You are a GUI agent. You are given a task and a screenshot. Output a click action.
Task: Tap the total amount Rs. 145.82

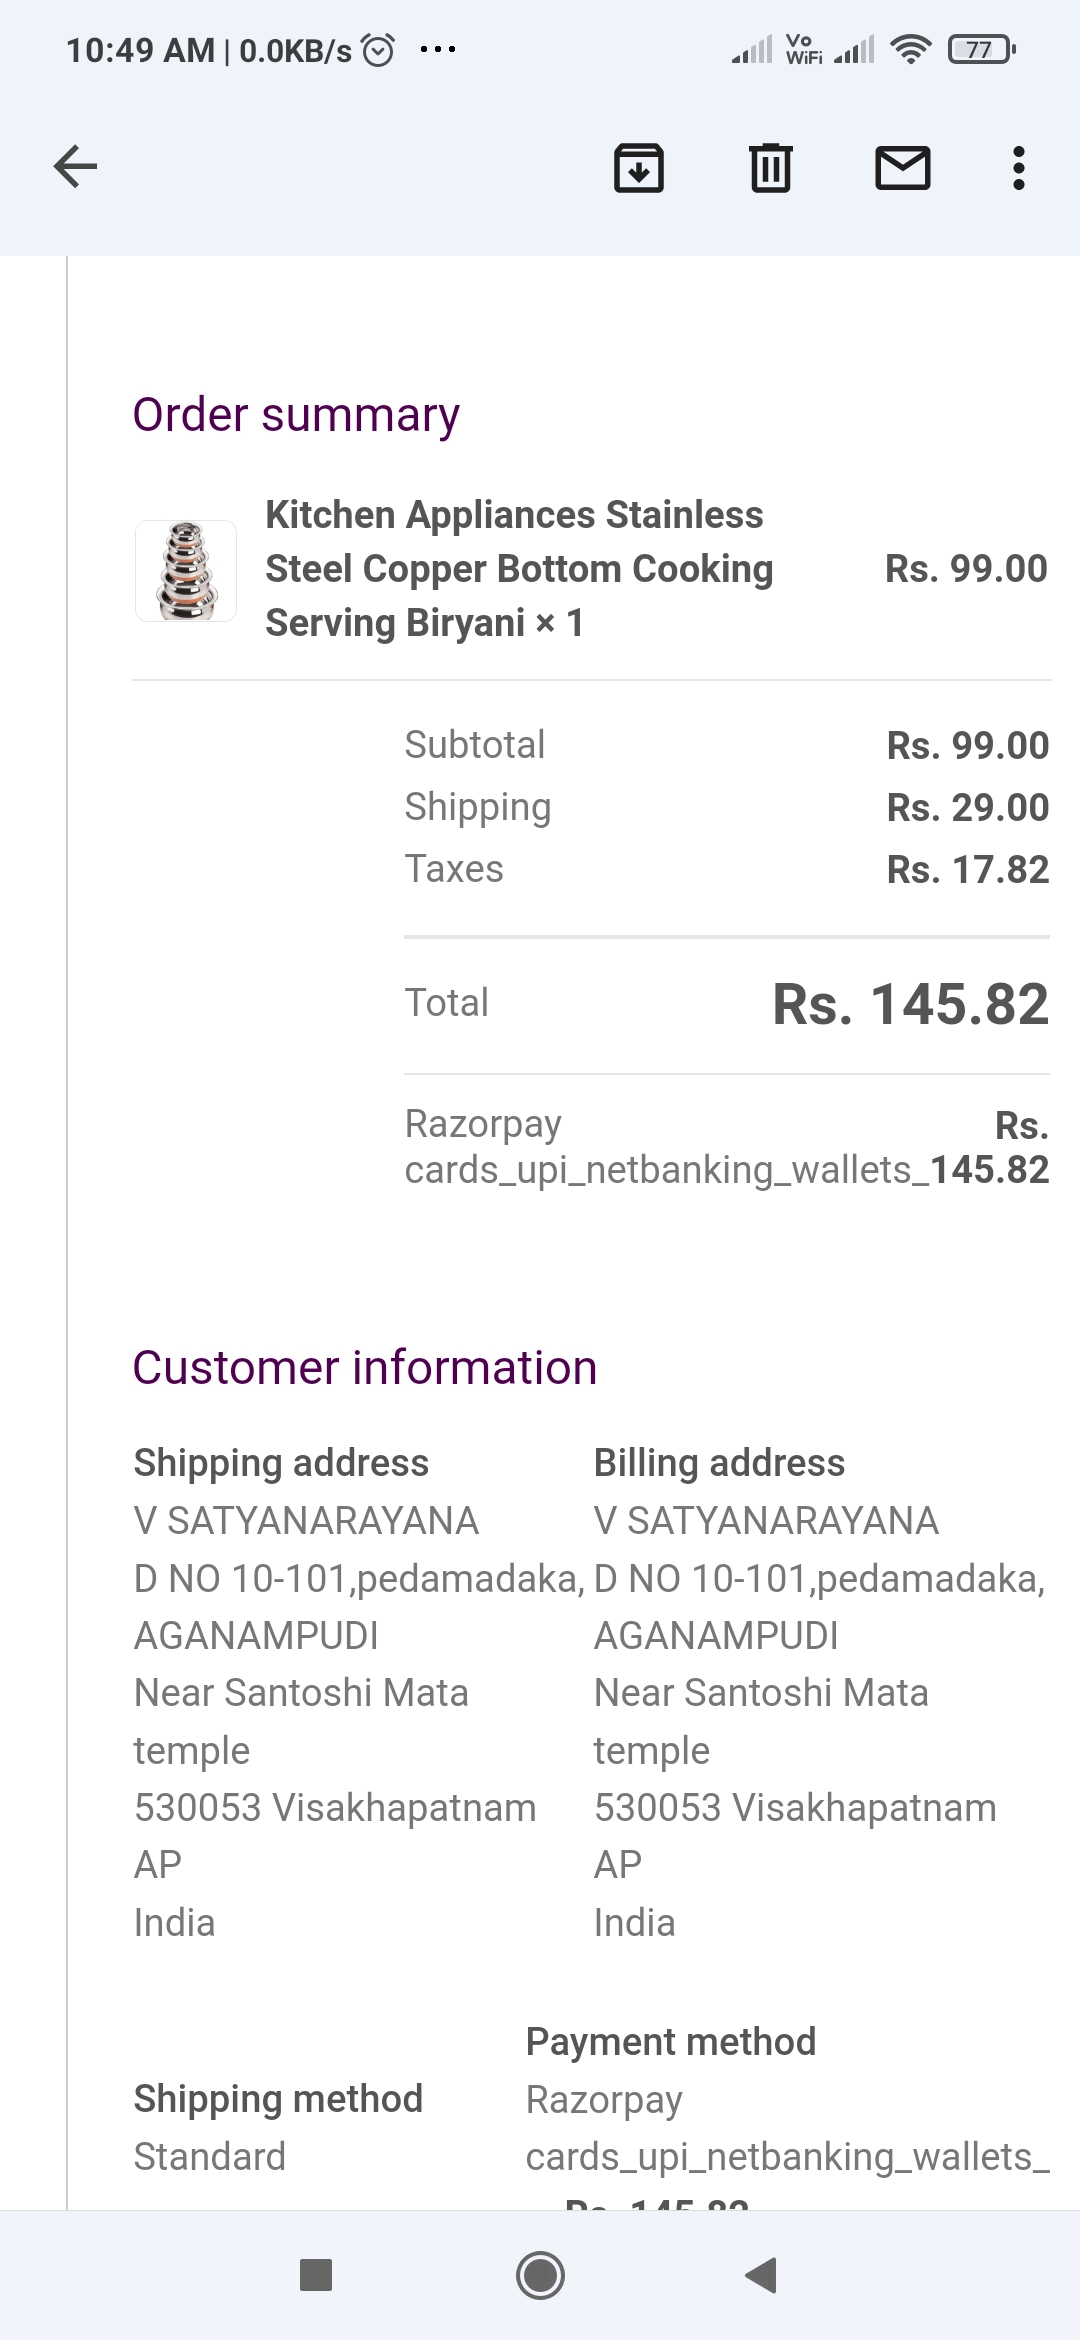tap(910, 1004)
